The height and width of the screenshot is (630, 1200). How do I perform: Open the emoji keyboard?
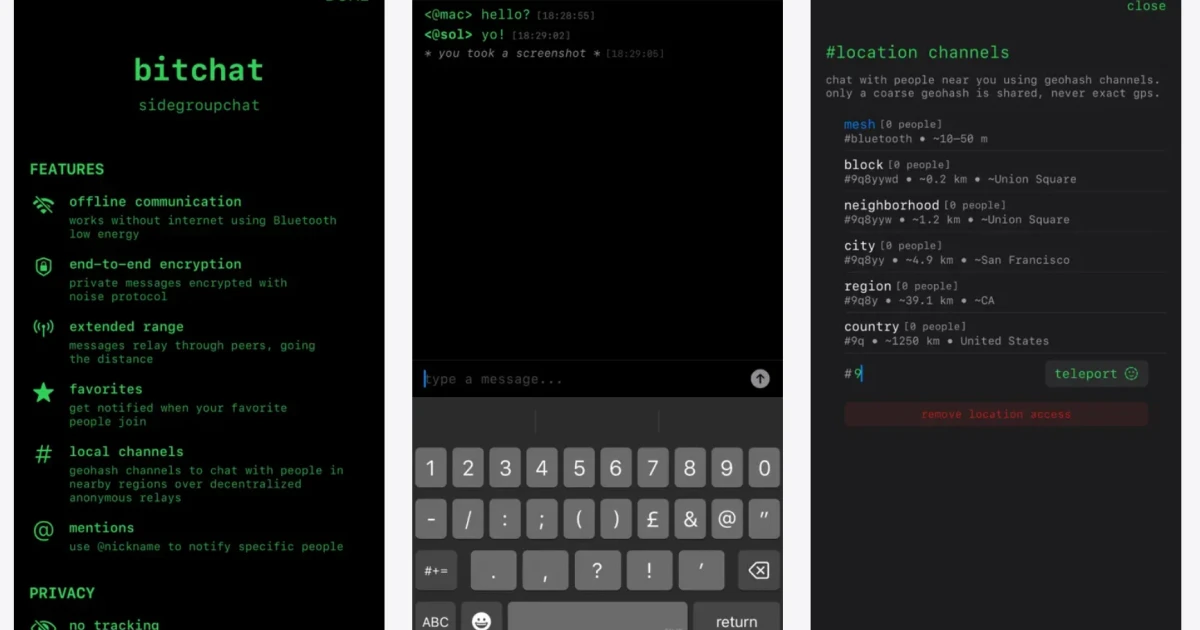[481, 621]
